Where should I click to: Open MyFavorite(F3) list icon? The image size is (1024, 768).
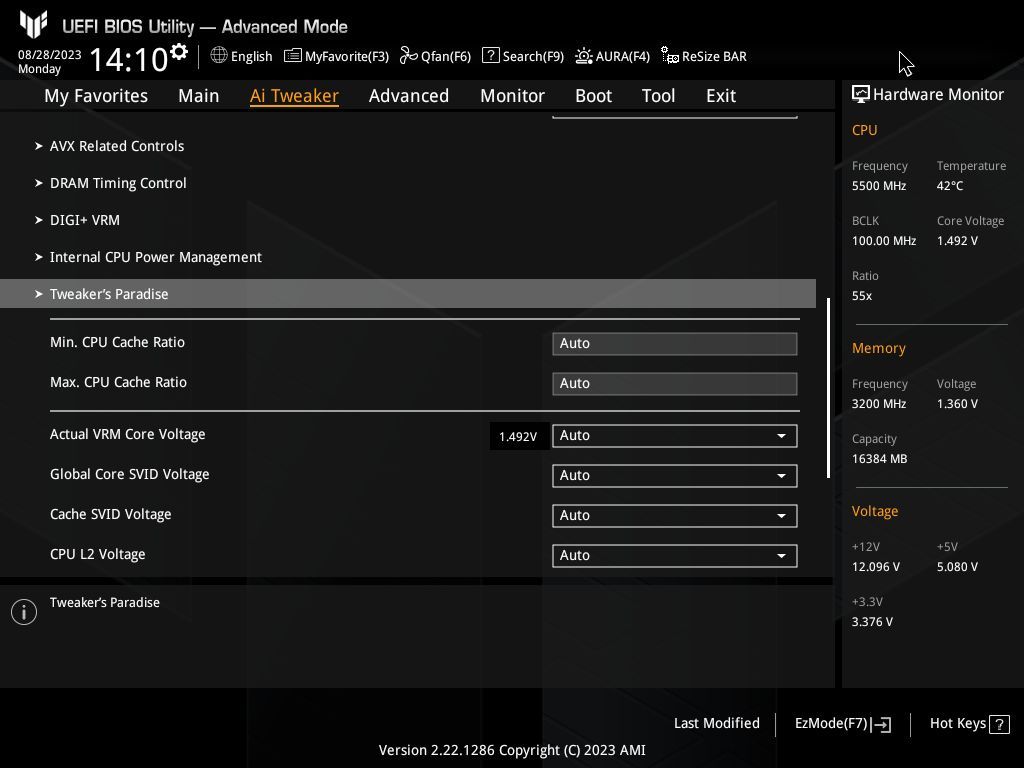pyautogui.click(x=293, y=56)
